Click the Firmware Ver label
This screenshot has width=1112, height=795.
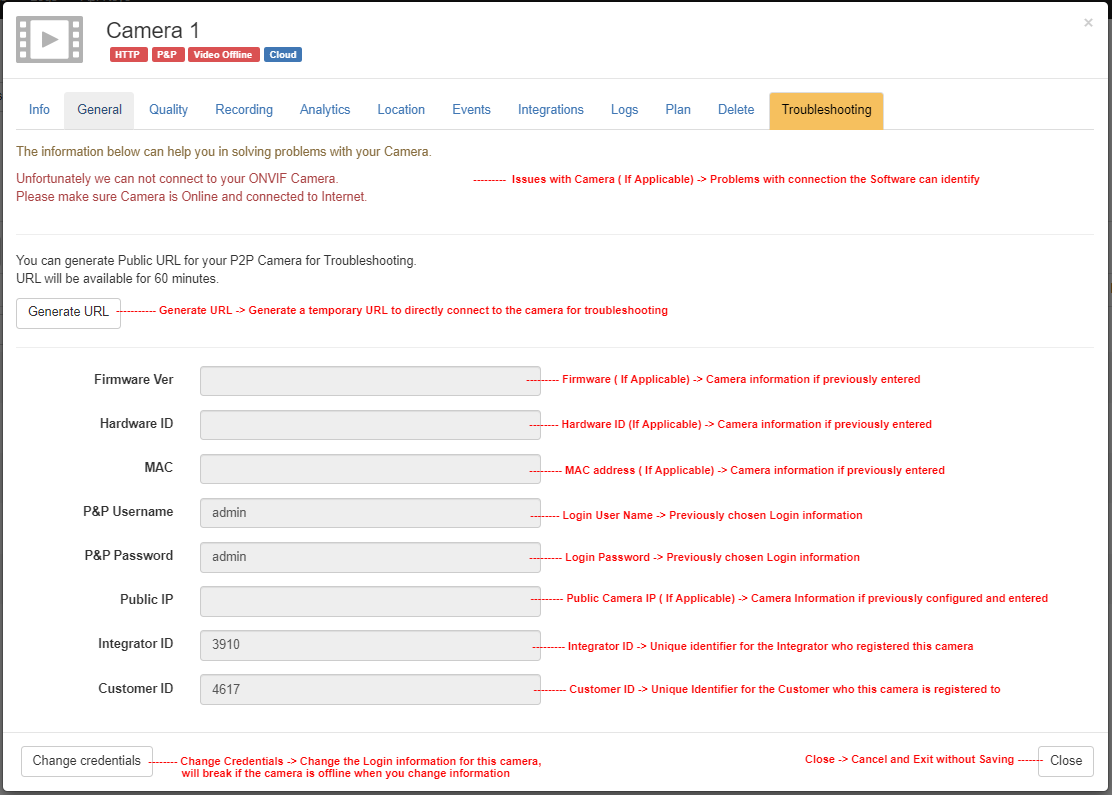point(133,379)
